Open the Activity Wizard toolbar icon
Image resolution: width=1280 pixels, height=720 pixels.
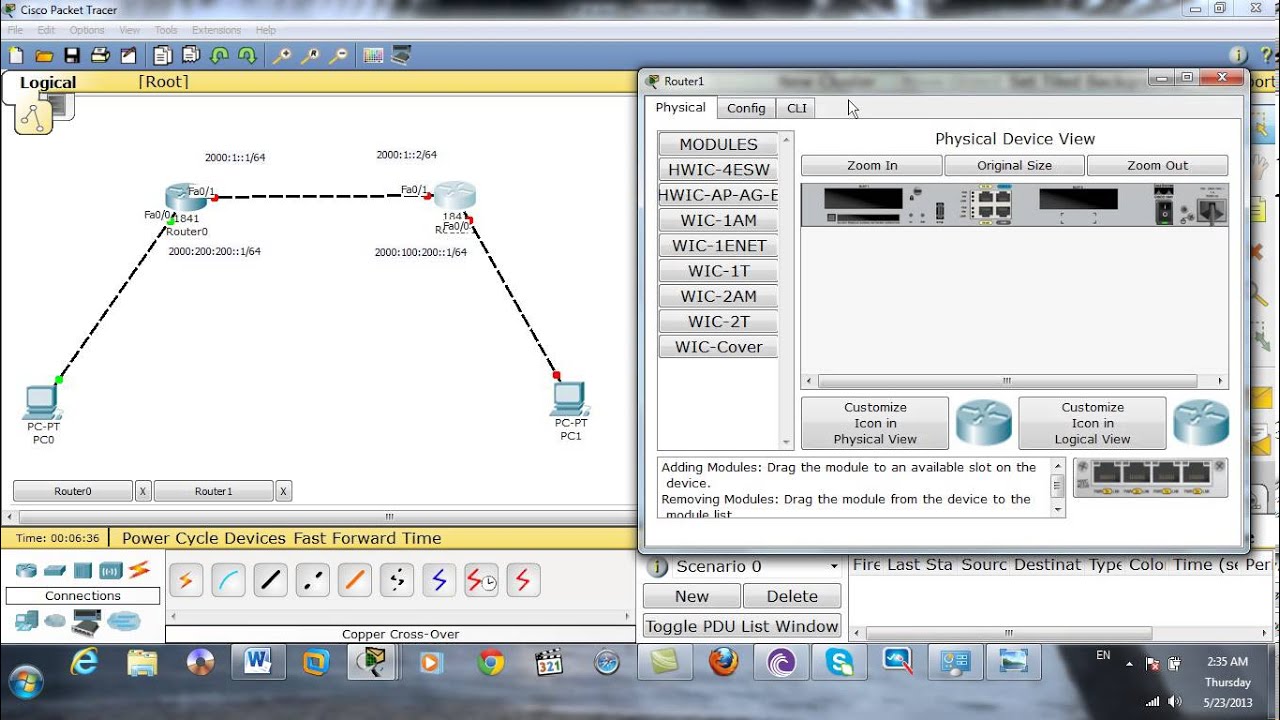click(x=128, y=56)
